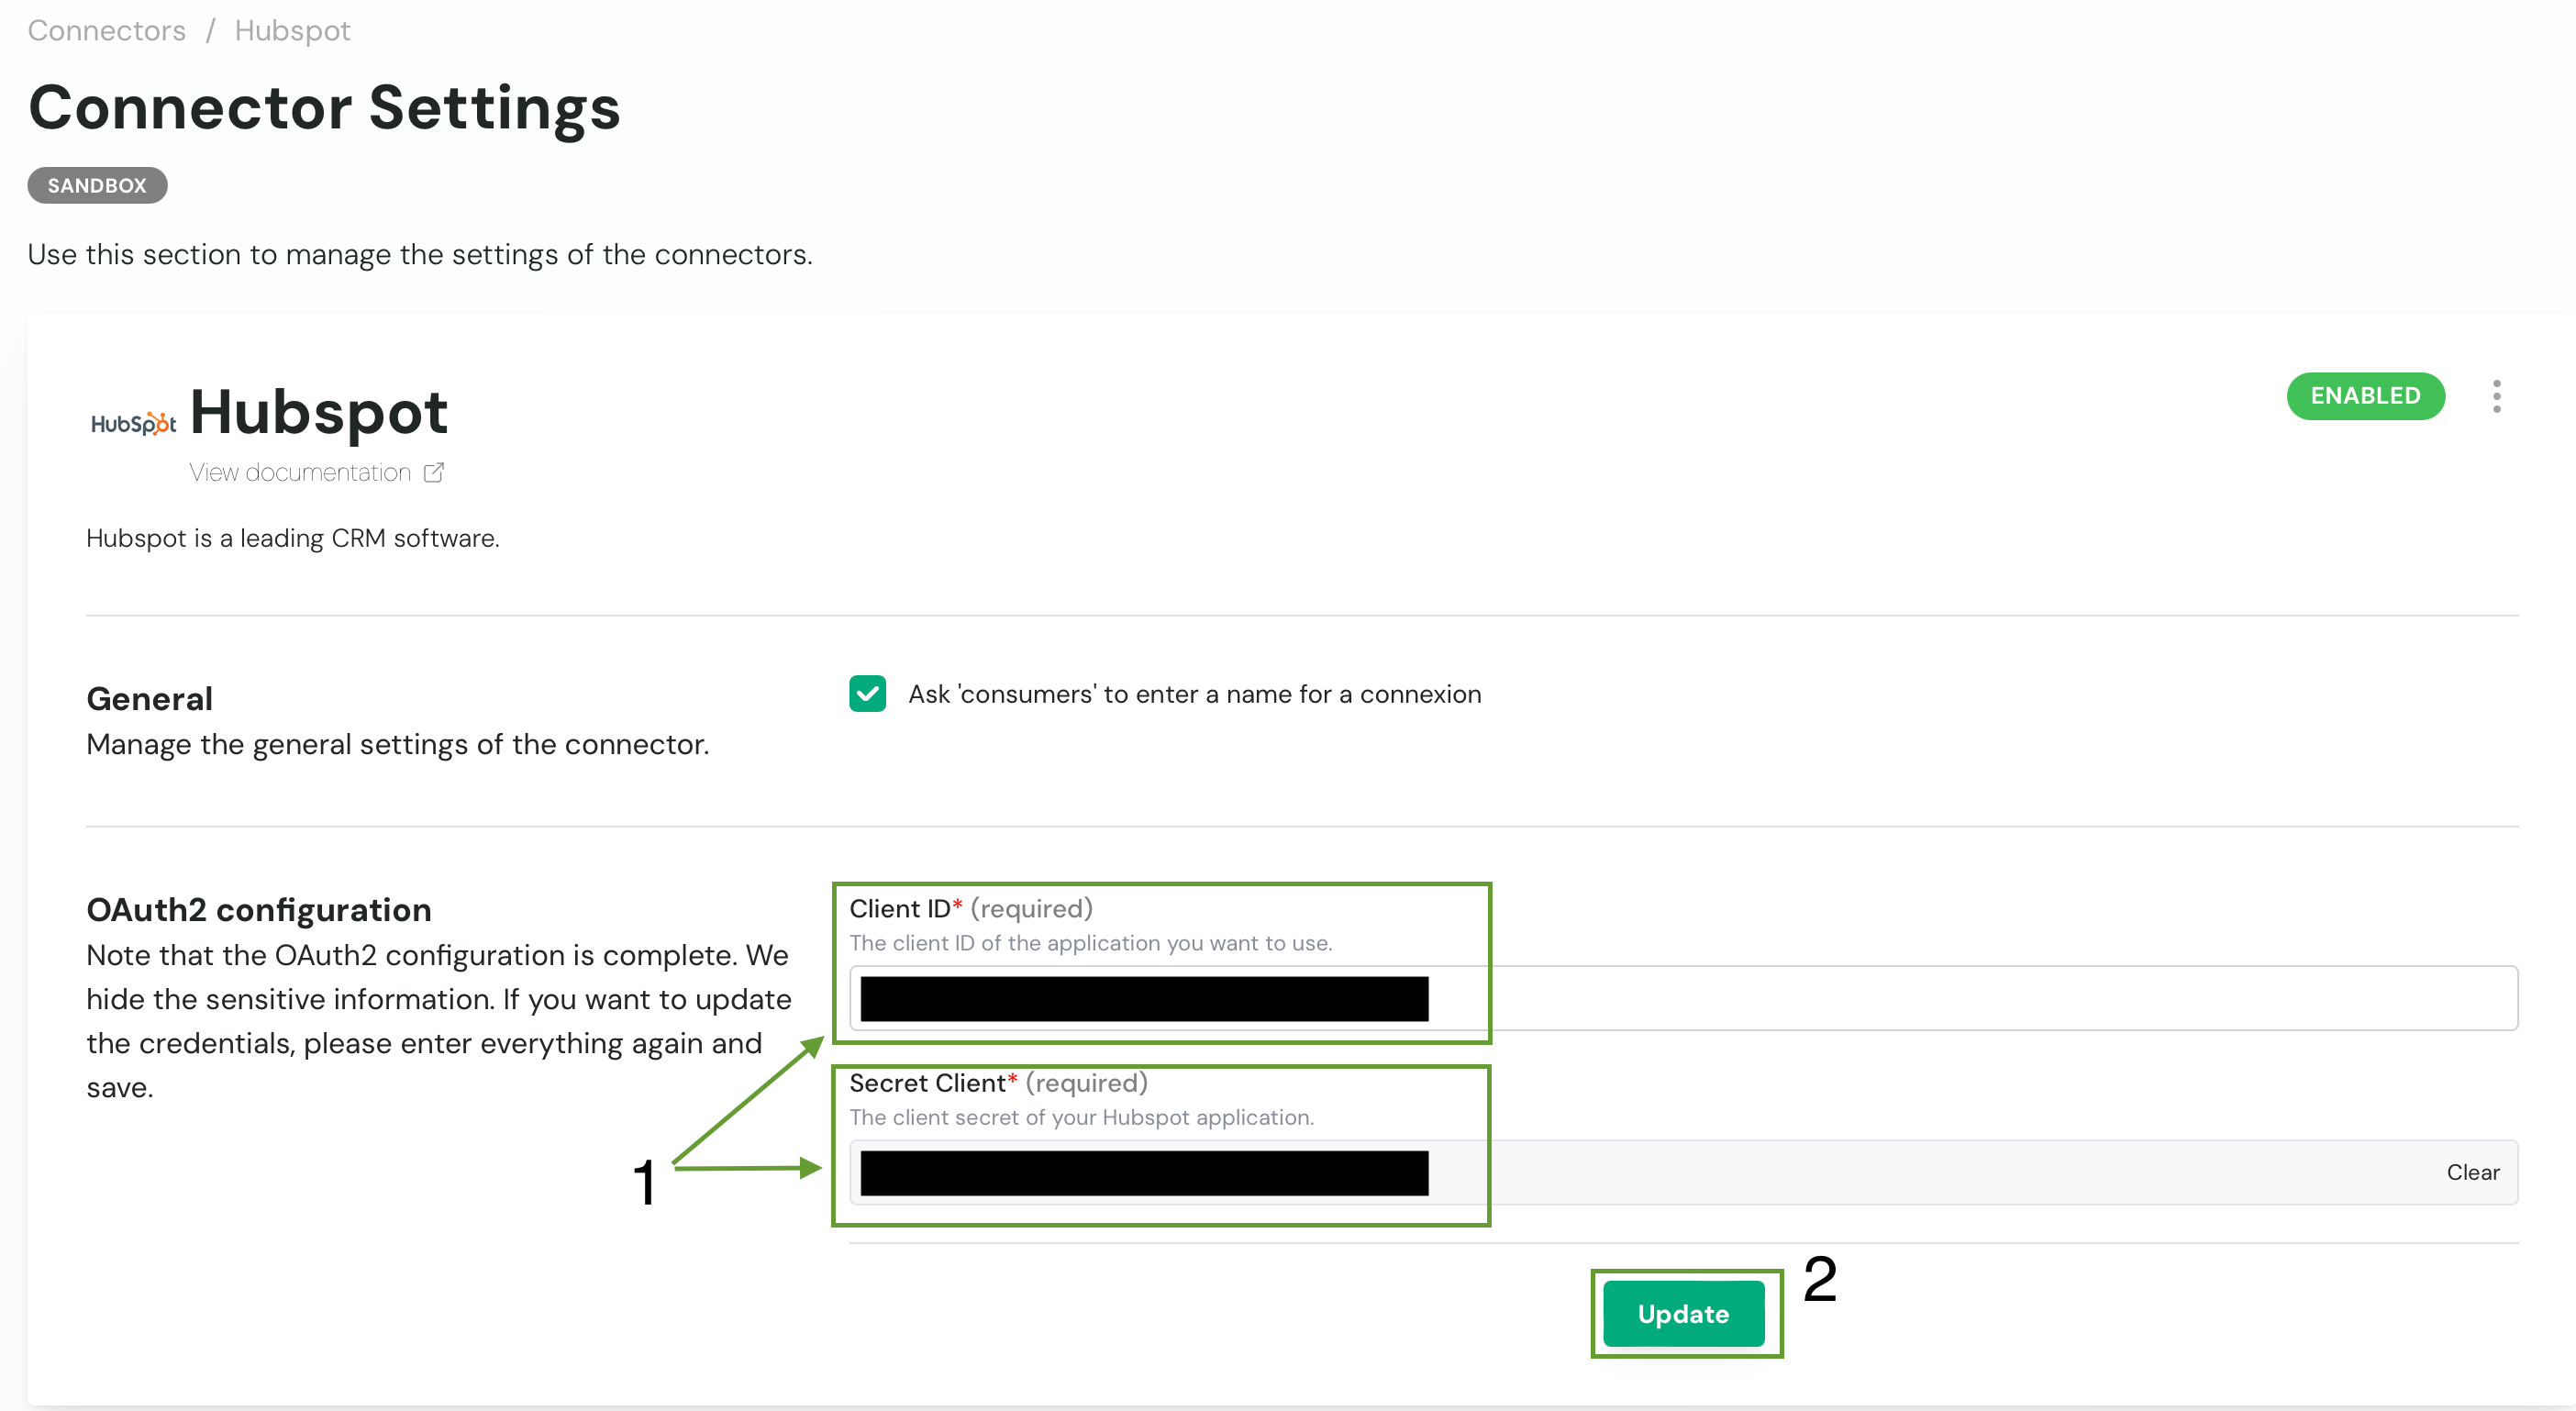
Task: Click the 'General' section heading
Action: [150, 699]
